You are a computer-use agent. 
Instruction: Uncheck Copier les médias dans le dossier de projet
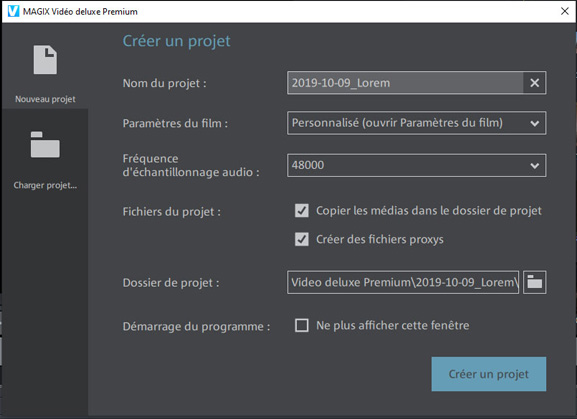tap(302, 210)
